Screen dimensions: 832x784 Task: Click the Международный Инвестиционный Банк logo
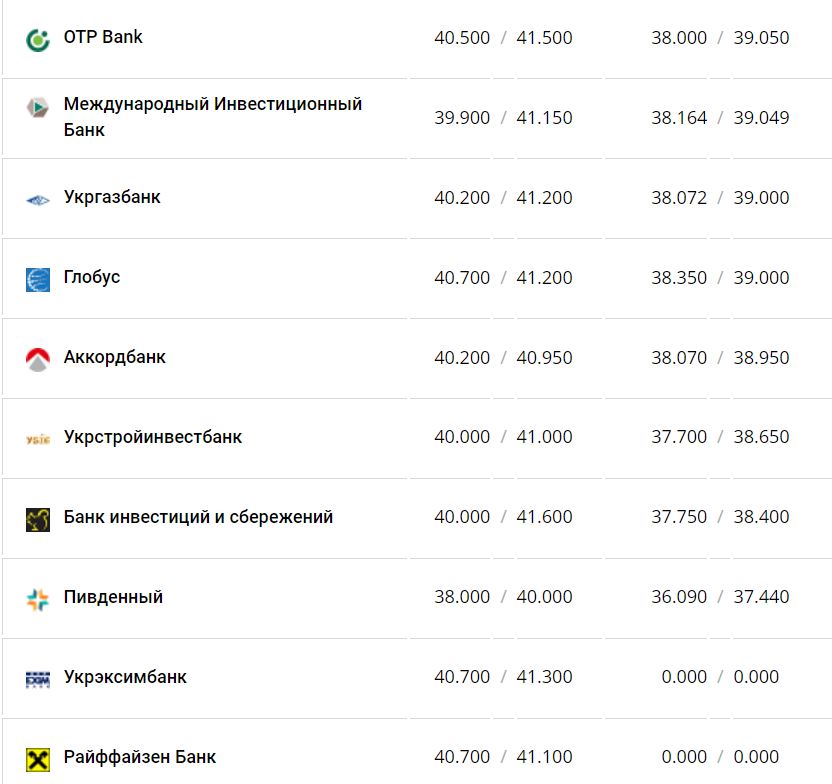[38, 108]
